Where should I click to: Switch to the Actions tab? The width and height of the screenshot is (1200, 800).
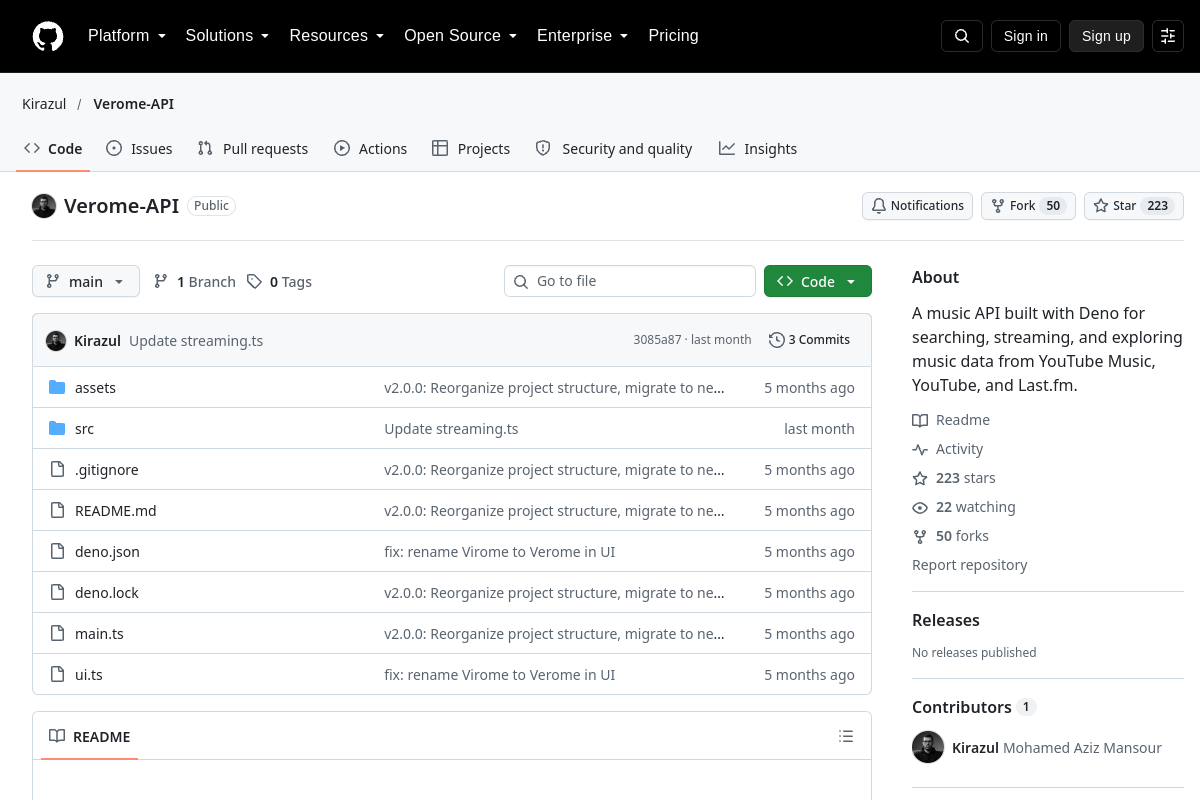point(370,149)
